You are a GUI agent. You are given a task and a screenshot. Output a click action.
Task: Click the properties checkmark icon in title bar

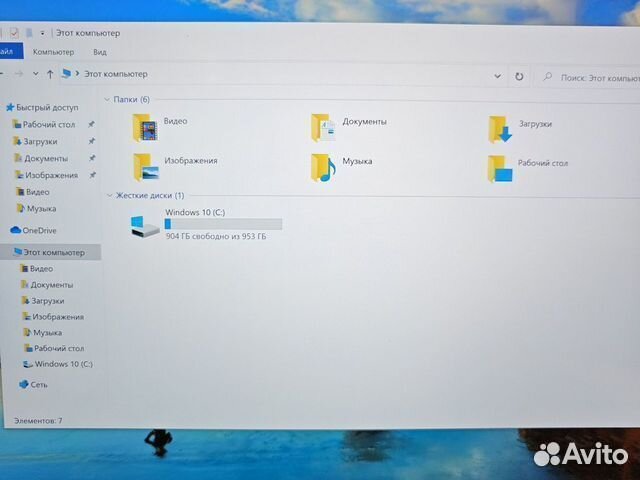[x=14, y=33]
